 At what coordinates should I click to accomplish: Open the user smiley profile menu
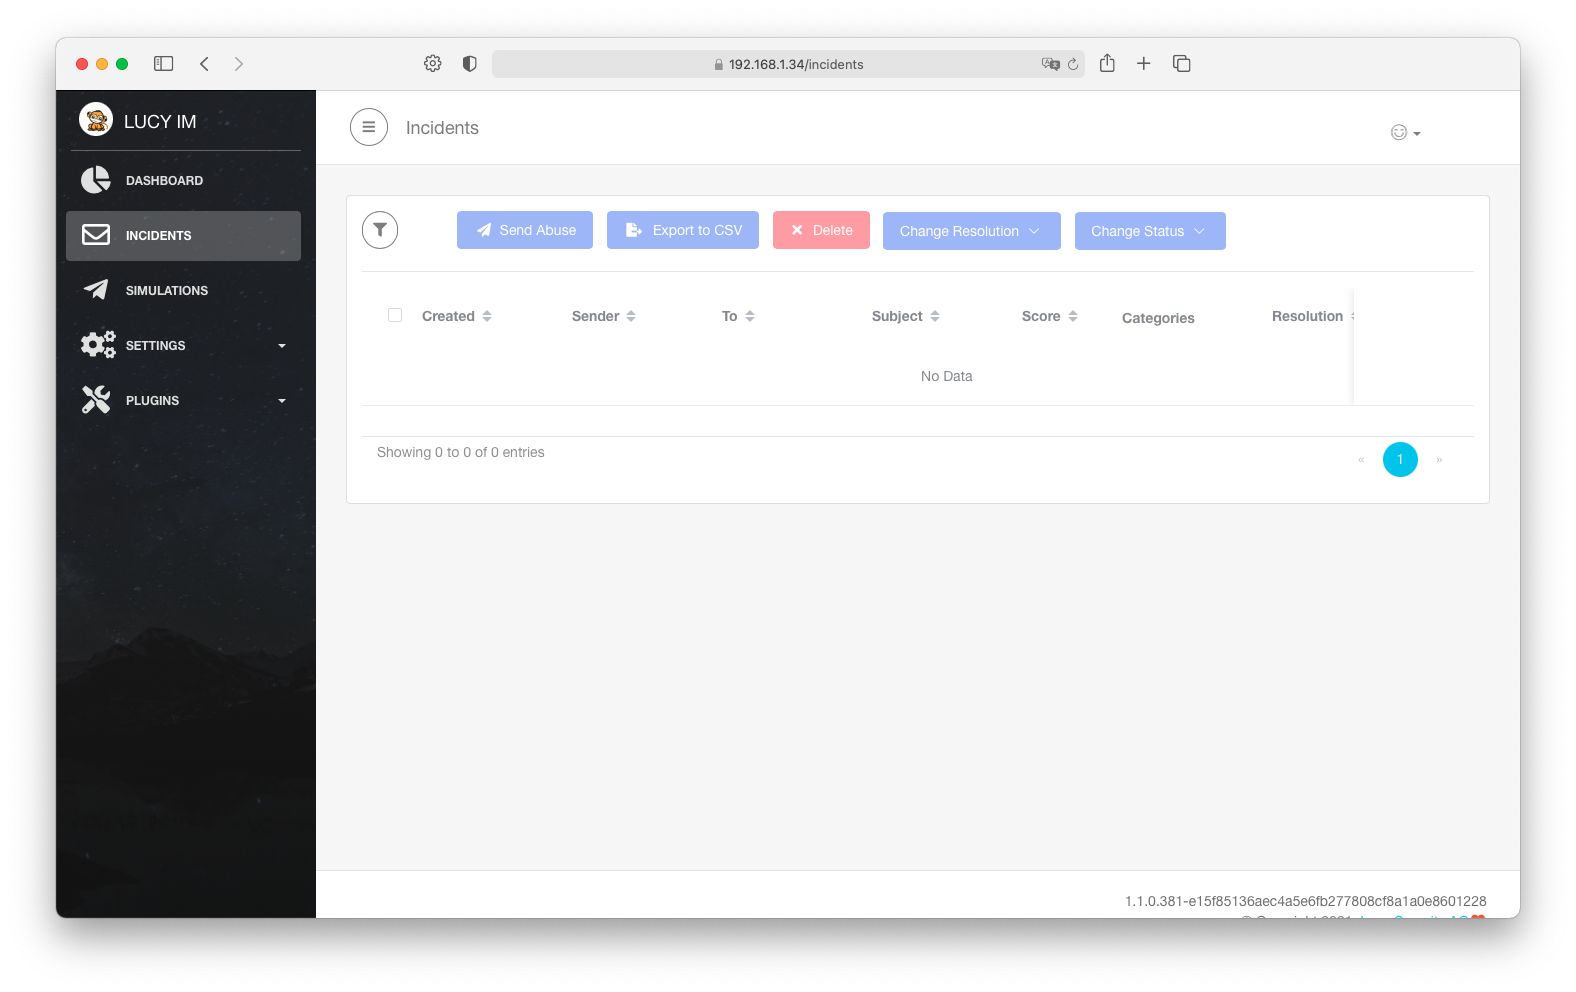[1404, 132]
